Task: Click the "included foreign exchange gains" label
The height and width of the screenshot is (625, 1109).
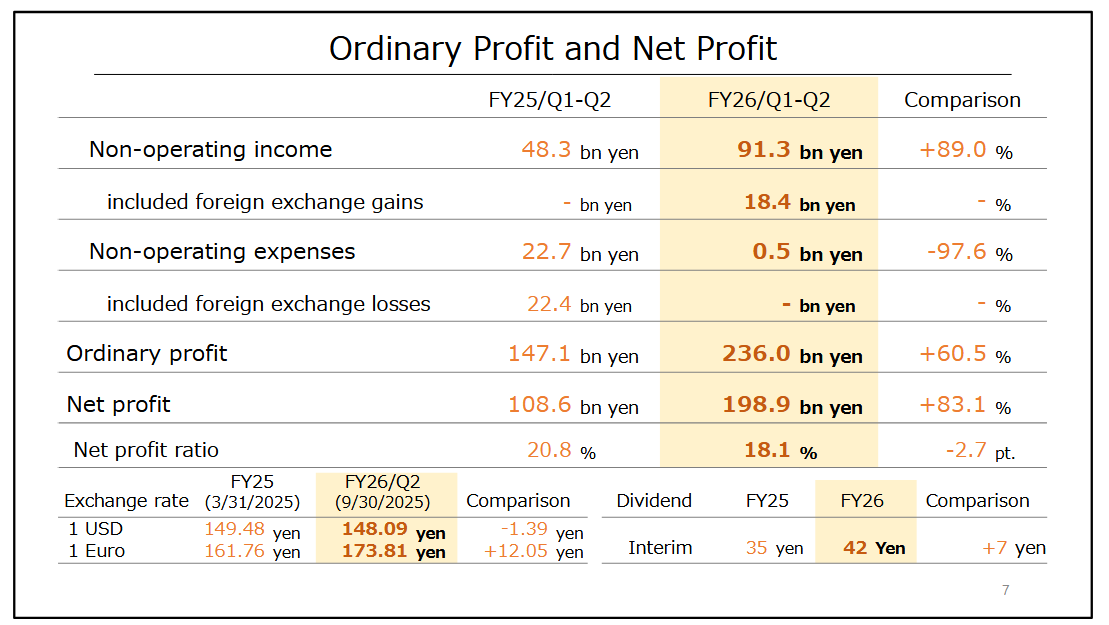Action: coord(265,202)
